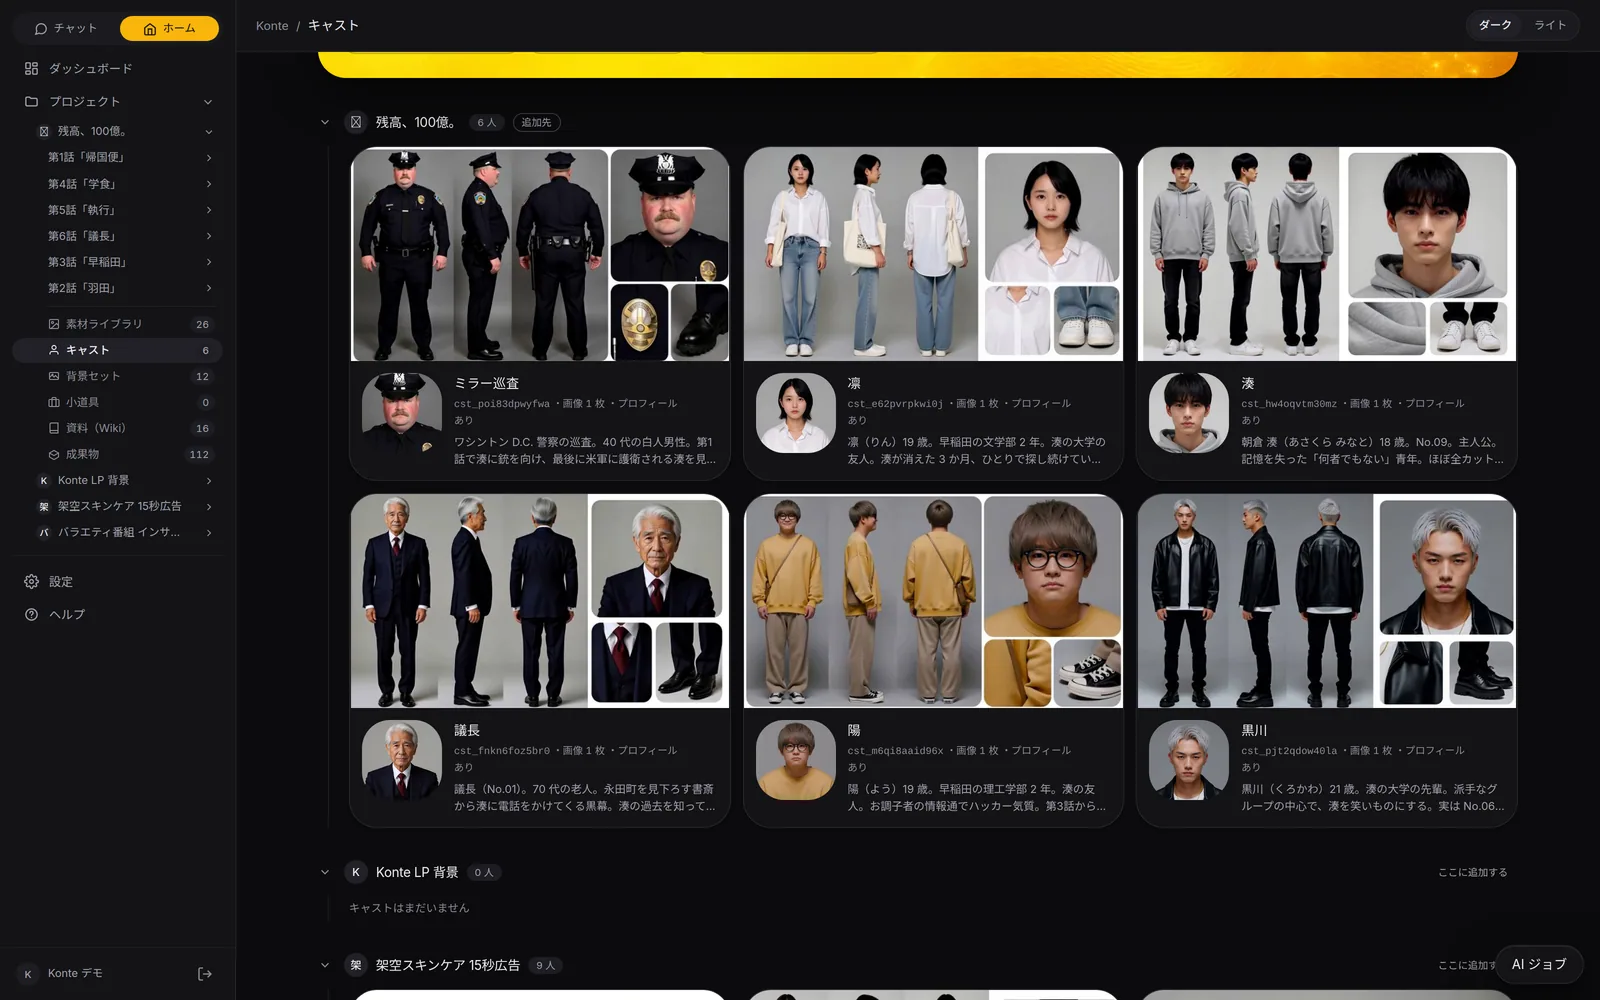Open the ミラー巡査 character sheet image
The width and height of the screenshot is (1600, 1000).
click(x=540, y=254)
